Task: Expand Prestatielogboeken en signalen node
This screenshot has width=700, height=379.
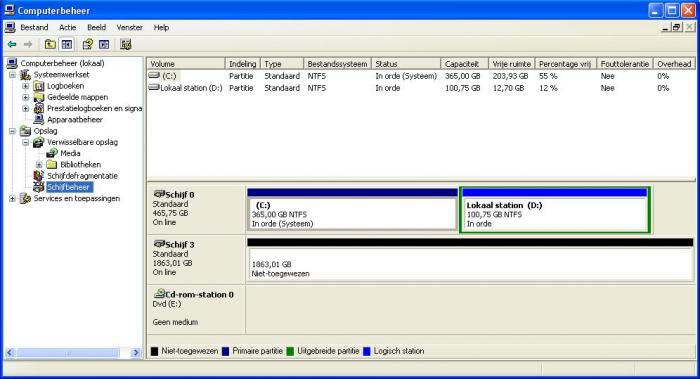Action: pos(26,108)
